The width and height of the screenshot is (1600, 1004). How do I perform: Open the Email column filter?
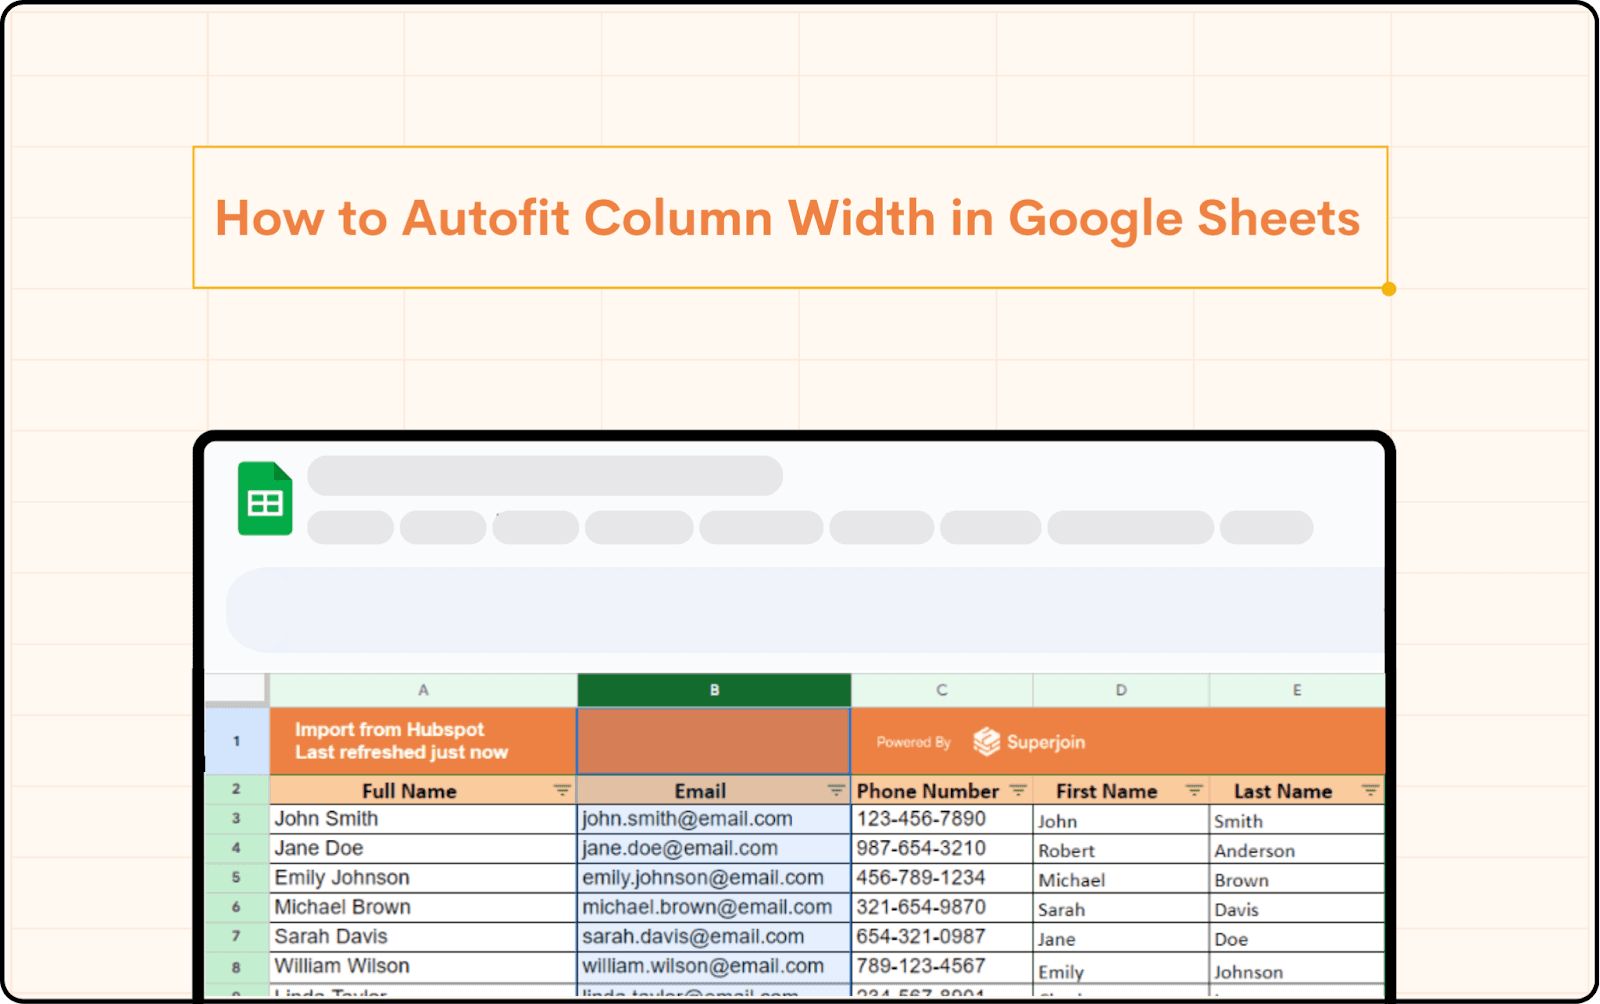(x=836, y=791)
